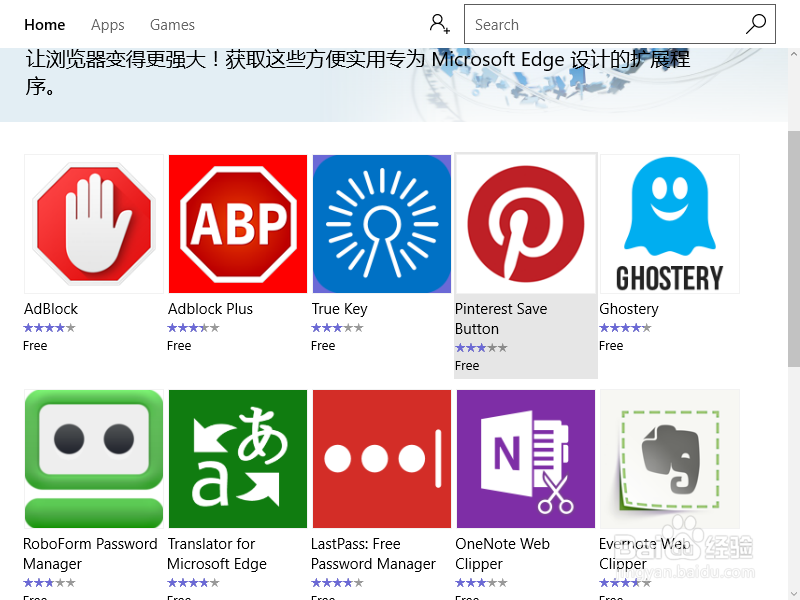Open the AdBlock red hand icon
Image resolution: width=800 pixels, height=600 pixels.
click(94, 224)
